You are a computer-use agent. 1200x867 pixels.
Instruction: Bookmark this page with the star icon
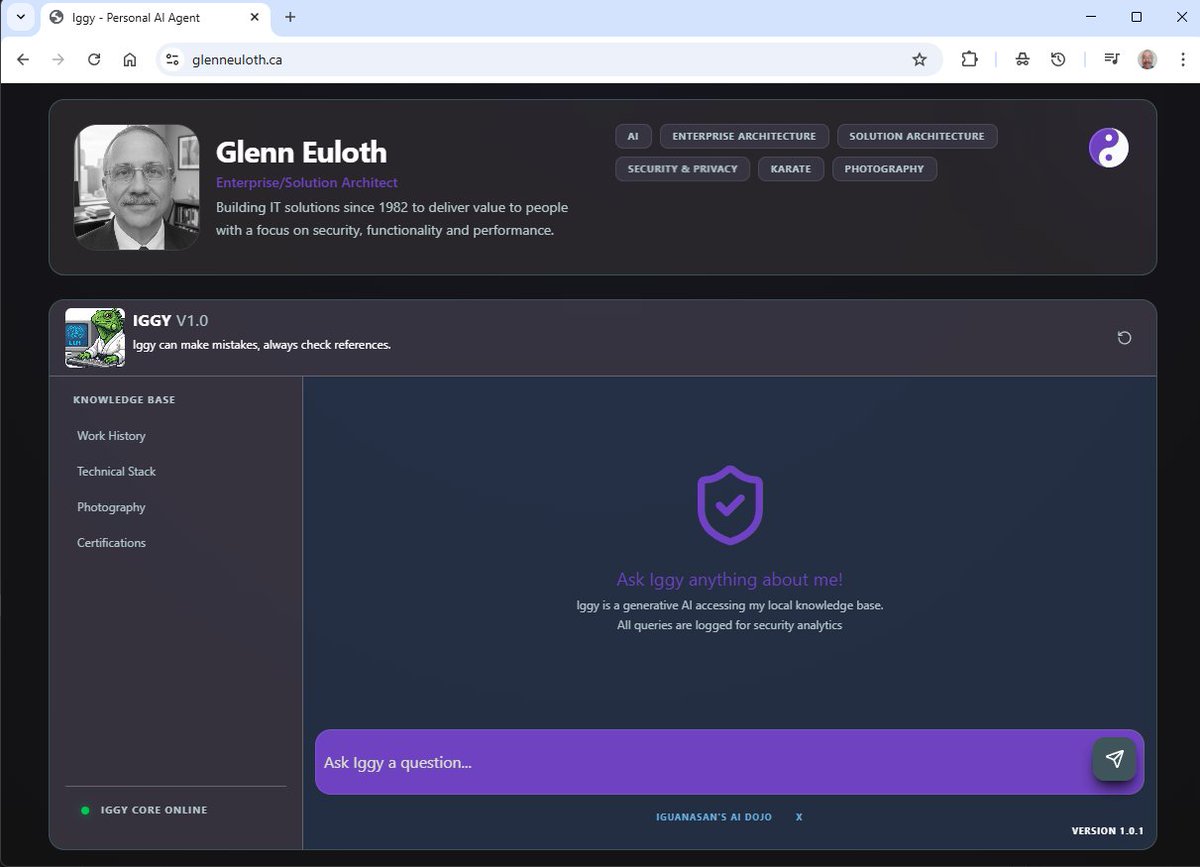click(919, 60)
